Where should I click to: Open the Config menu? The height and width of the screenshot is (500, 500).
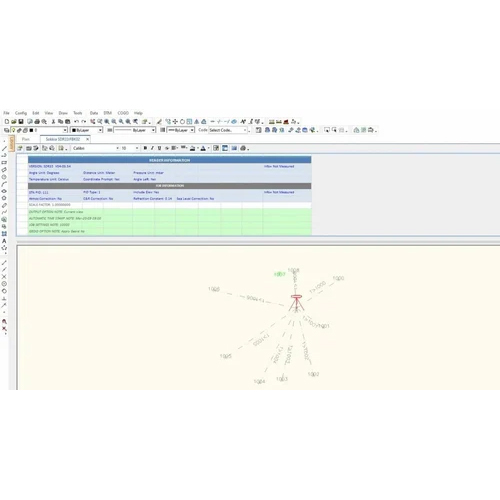tap(21, 113)
